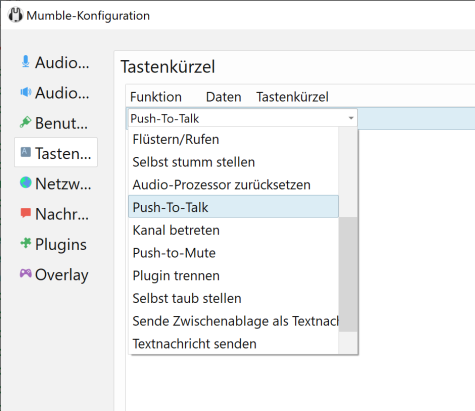Open the Push-To-Talk function combo box arrow
Viewport: 475px width, 411px height.
tap(351, 118)
